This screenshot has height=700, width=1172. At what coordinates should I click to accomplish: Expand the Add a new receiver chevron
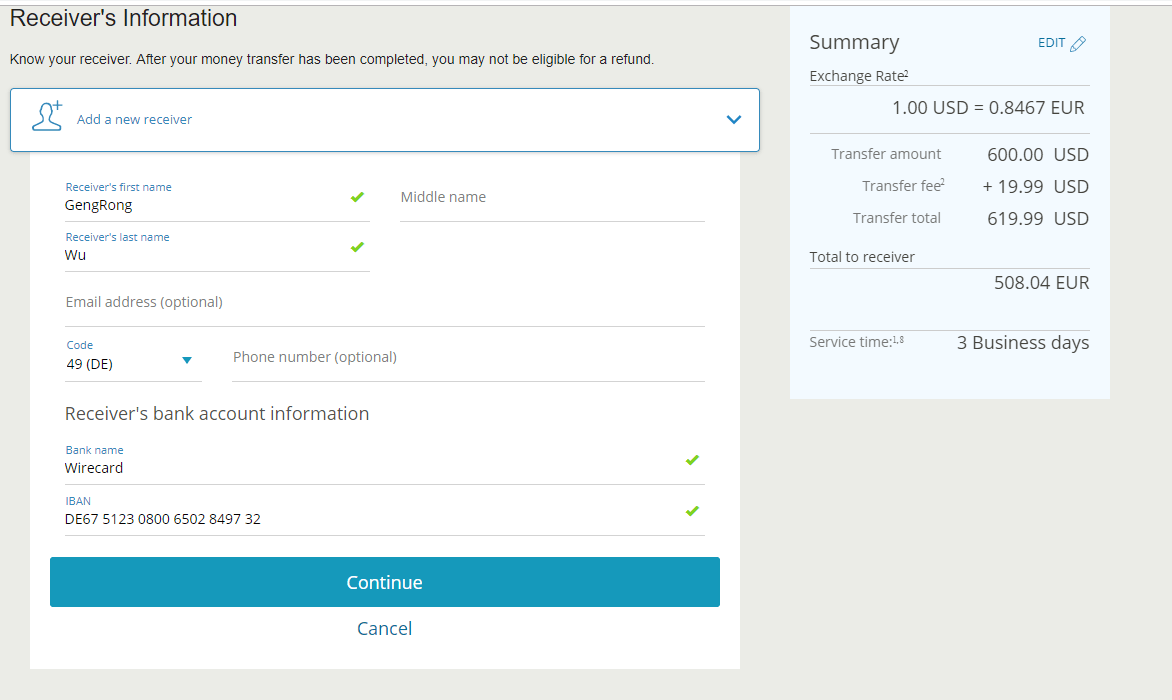(734, 120)
